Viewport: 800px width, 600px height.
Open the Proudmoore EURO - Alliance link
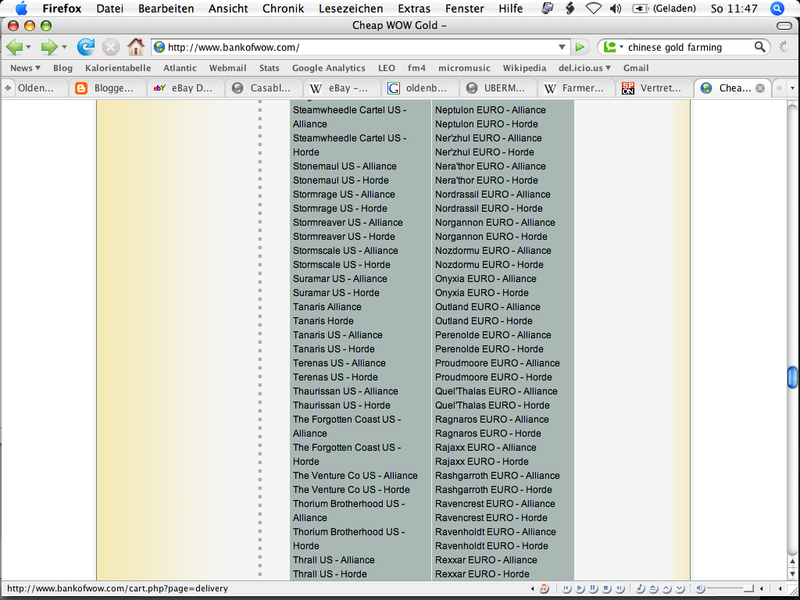coord(497,363)
